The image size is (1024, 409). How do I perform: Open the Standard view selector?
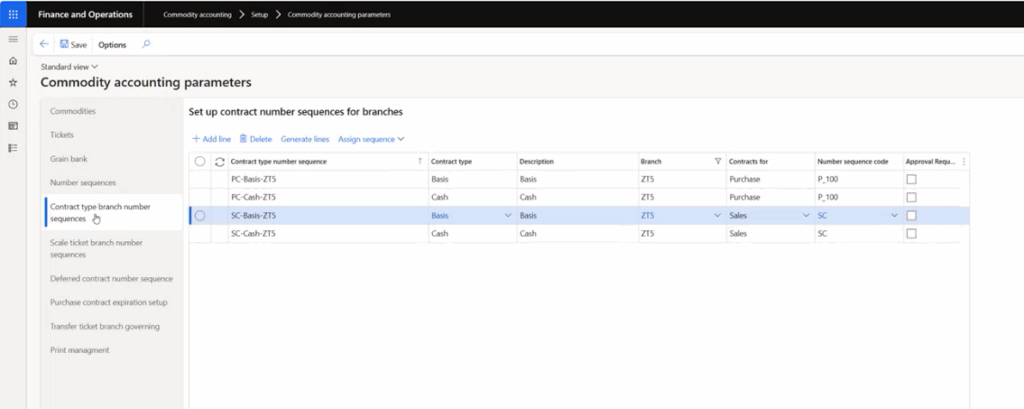pos(69,67)
